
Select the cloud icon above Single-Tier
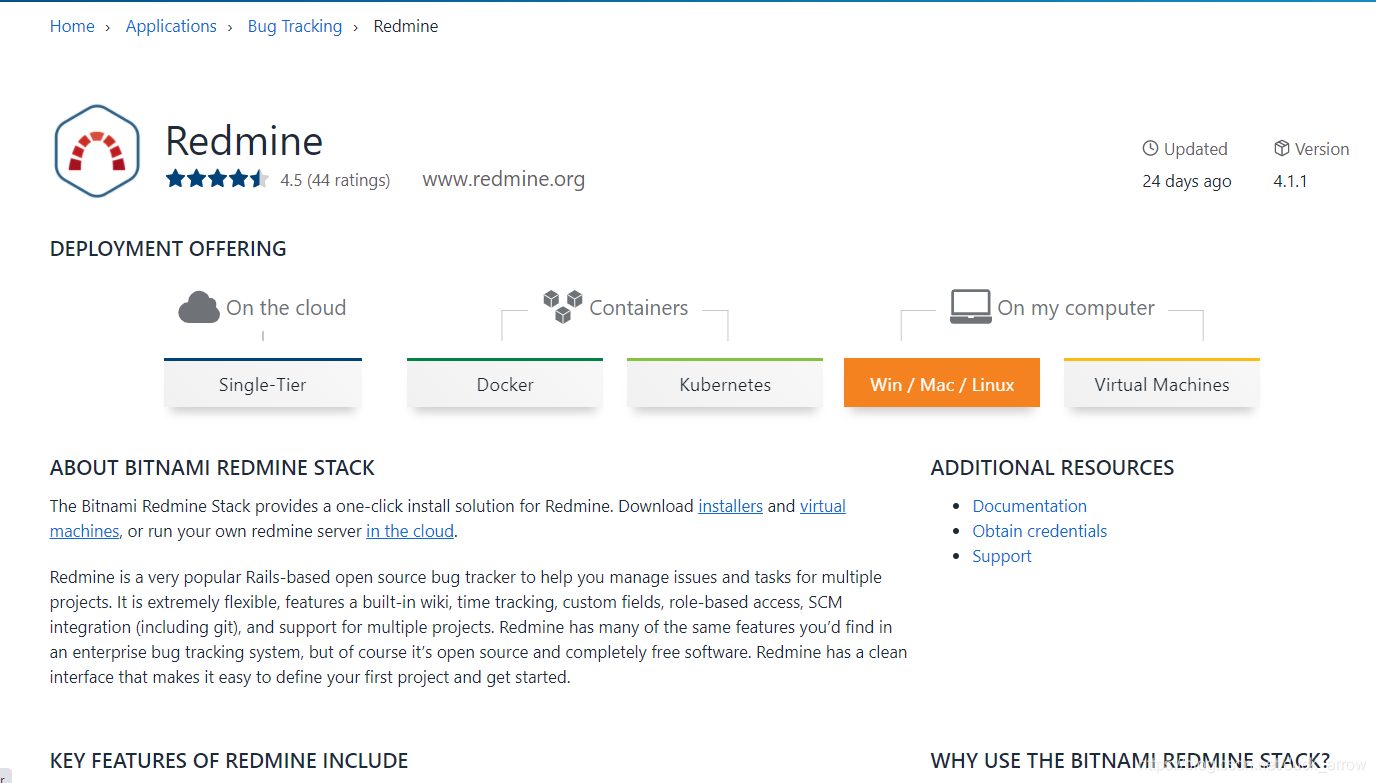199,307
